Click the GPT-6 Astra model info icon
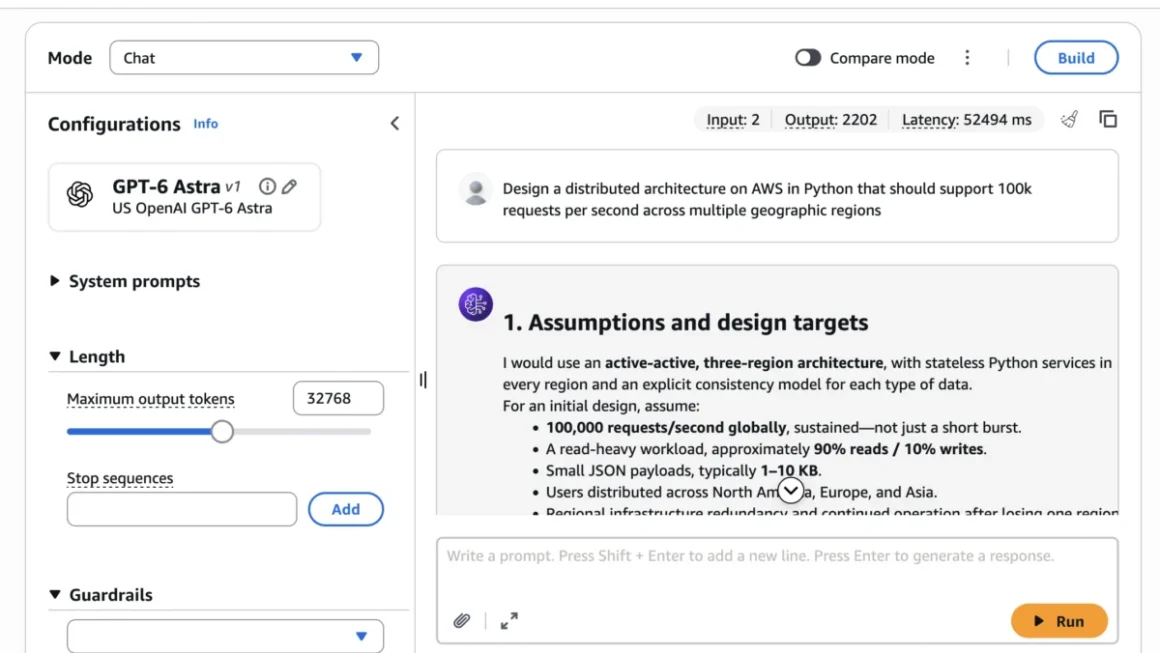 (267, 186)
